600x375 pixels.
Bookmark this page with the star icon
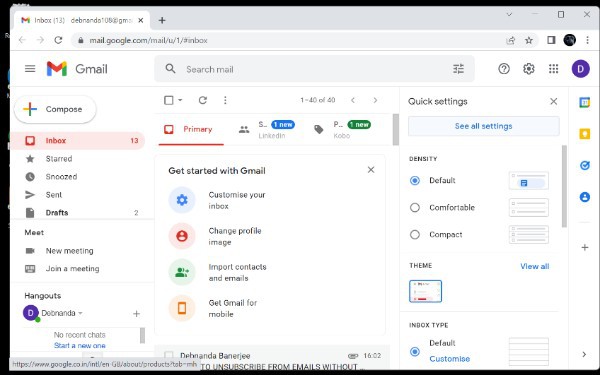tap(529, 40)
